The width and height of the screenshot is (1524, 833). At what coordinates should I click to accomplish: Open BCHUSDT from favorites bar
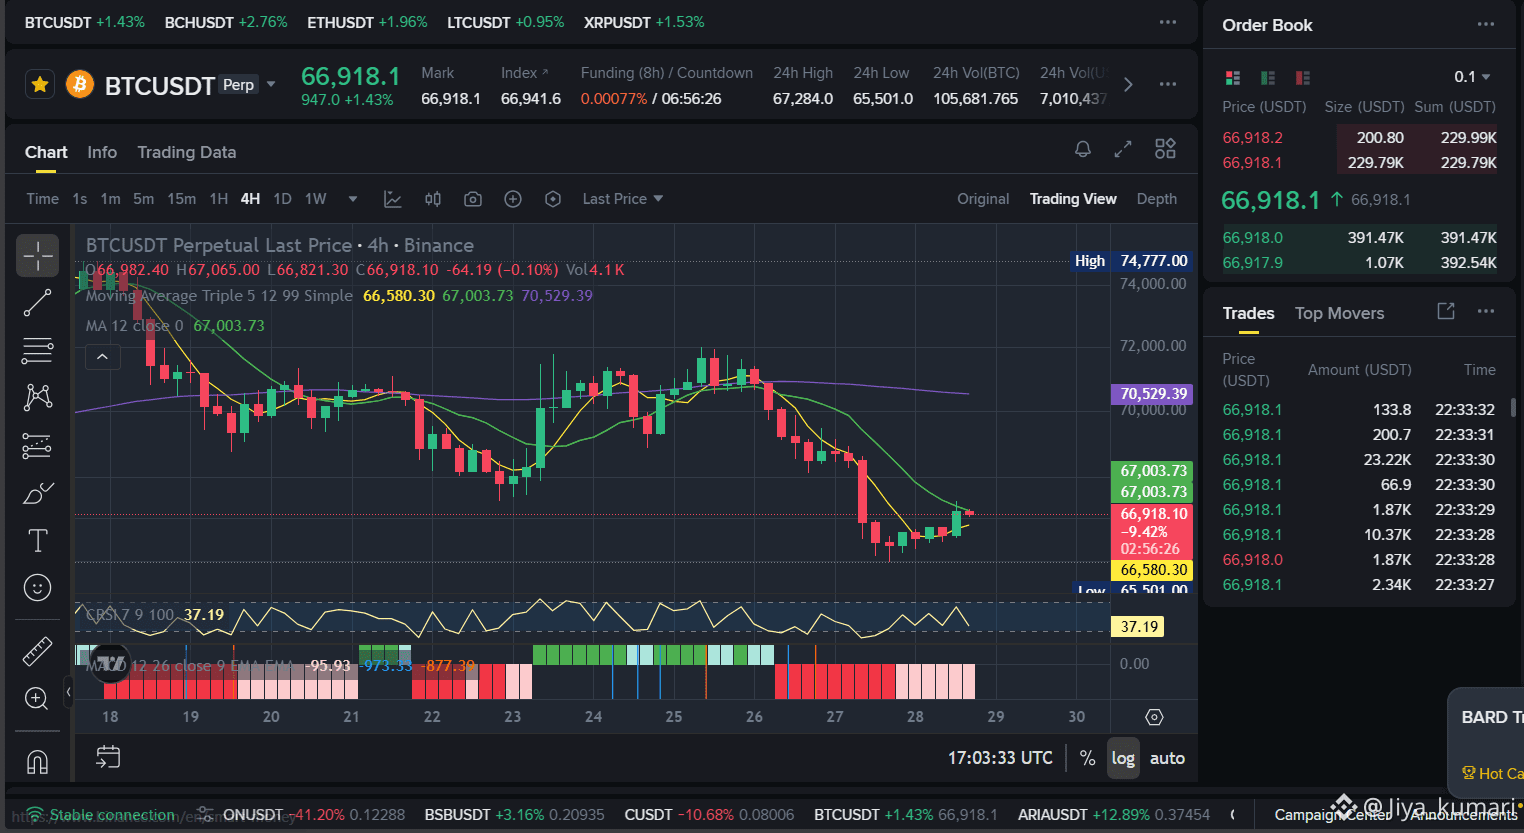[x=226, y=22]
